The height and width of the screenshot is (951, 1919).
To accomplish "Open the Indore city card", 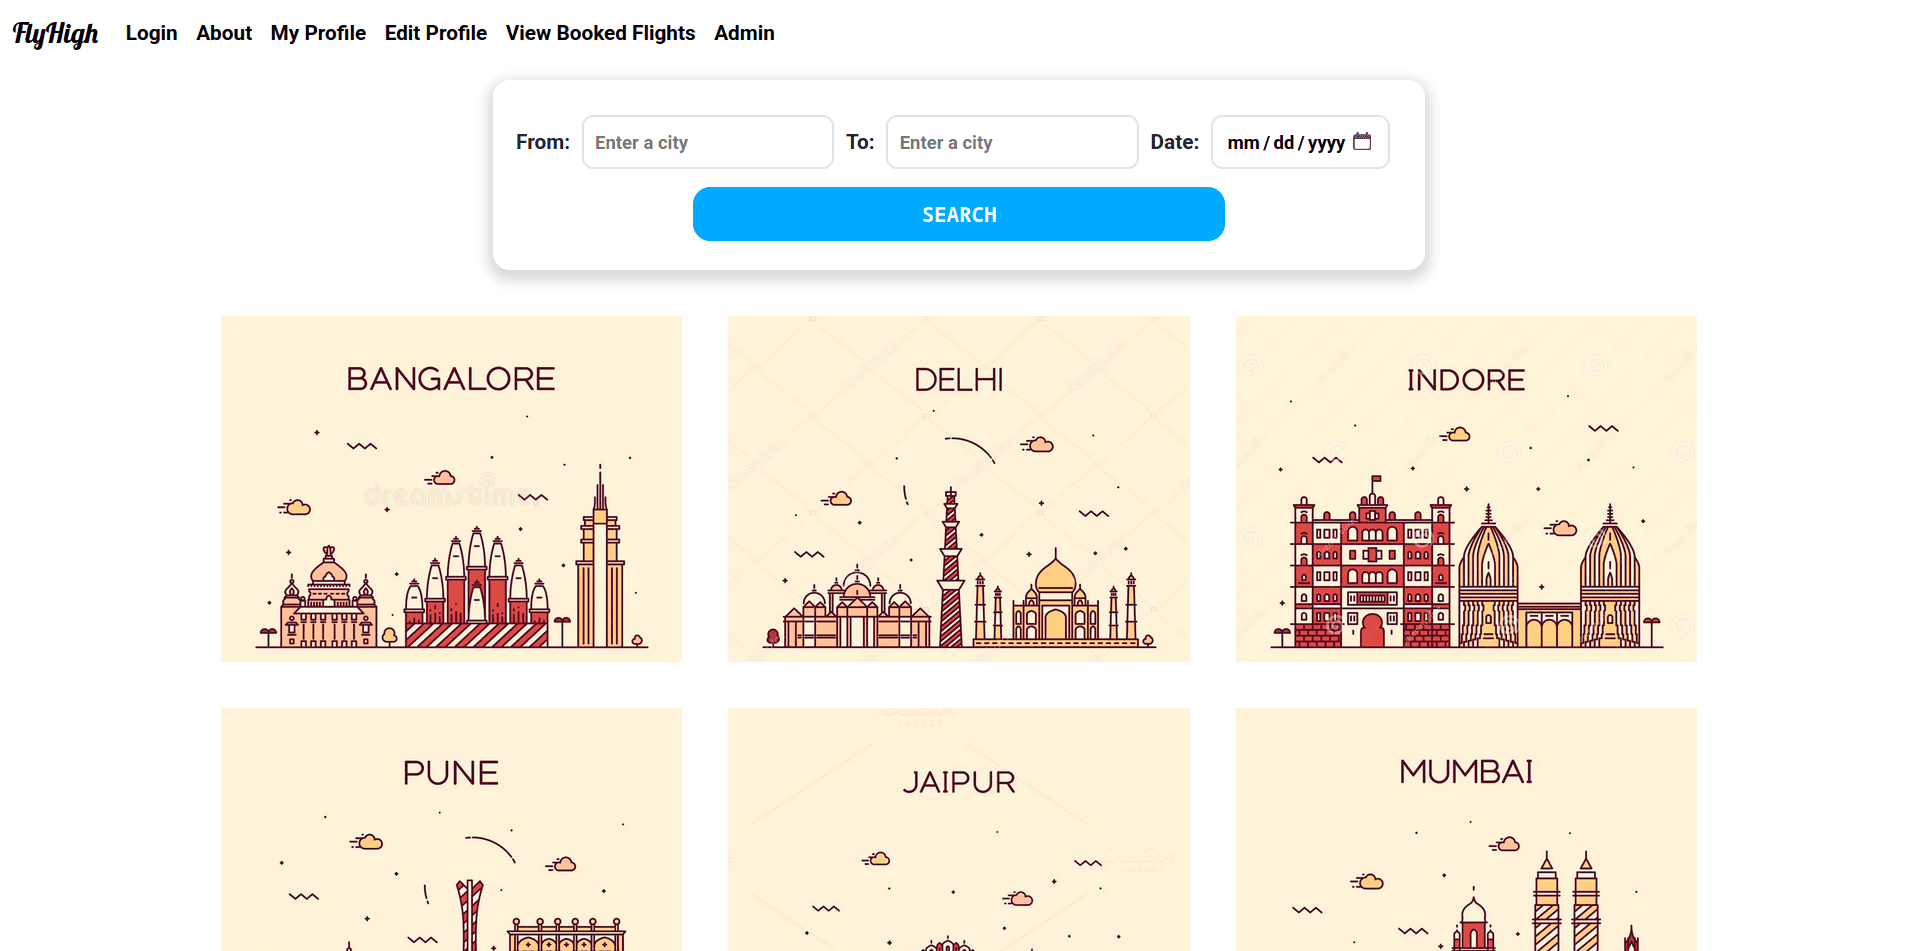I will point(1466,489).
